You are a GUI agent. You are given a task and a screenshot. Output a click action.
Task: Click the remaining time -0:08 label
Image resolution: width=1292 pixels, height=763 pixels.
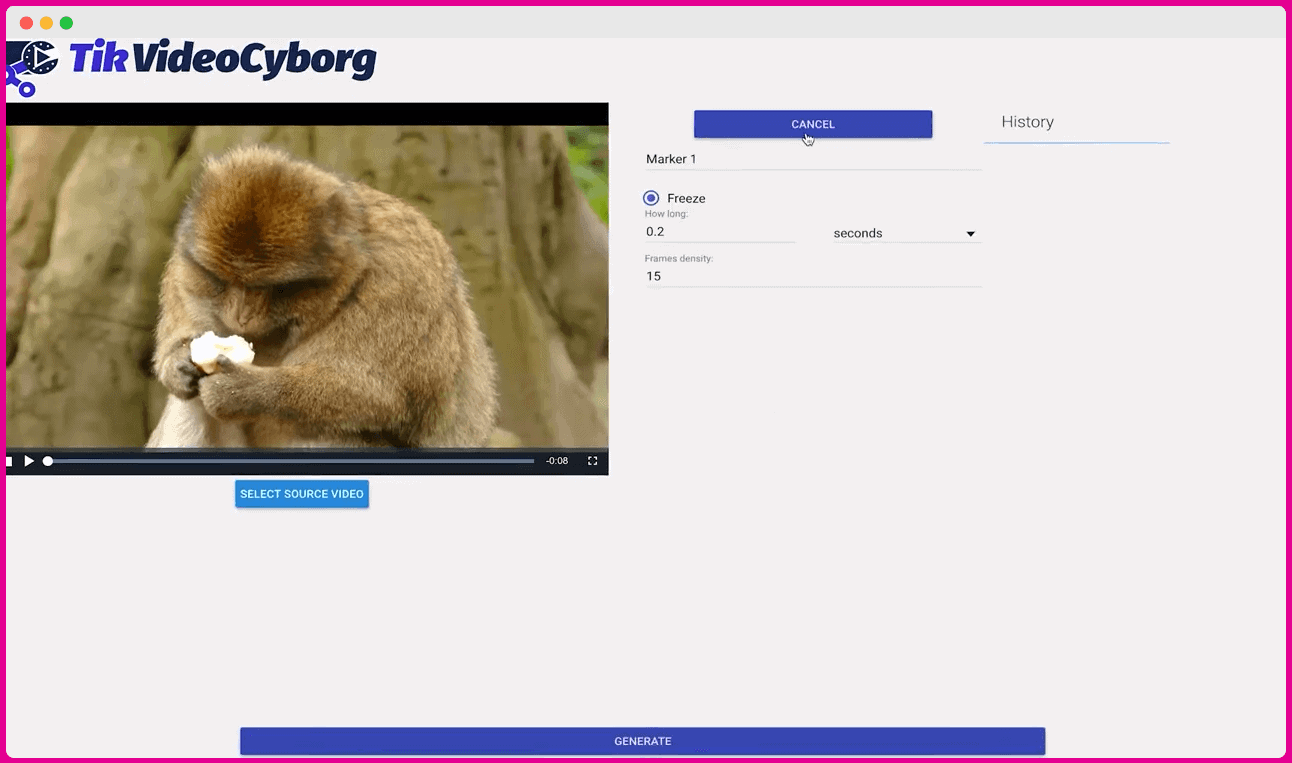pos(557,461)
